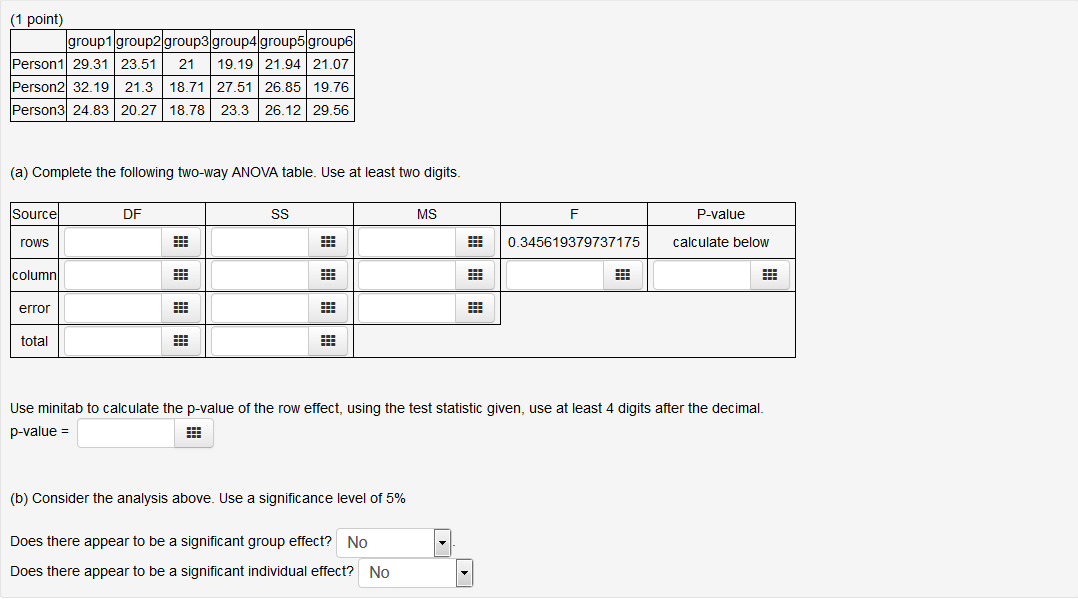Click the editor icon next to rows MS
Image resolution: width=1078 pixels, height=599 pixels.
point(473,241)
